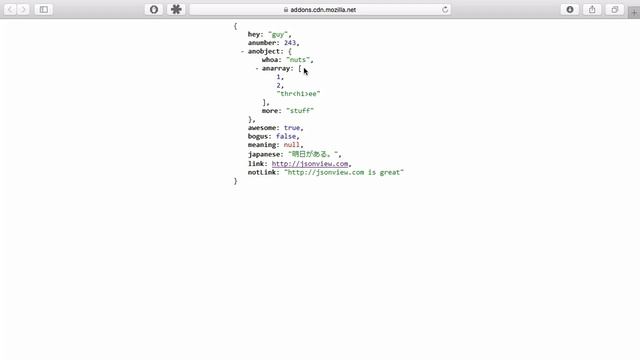Open the http://jsonview.com link
The image size is (640, 360).
click(x=310, y=164)
